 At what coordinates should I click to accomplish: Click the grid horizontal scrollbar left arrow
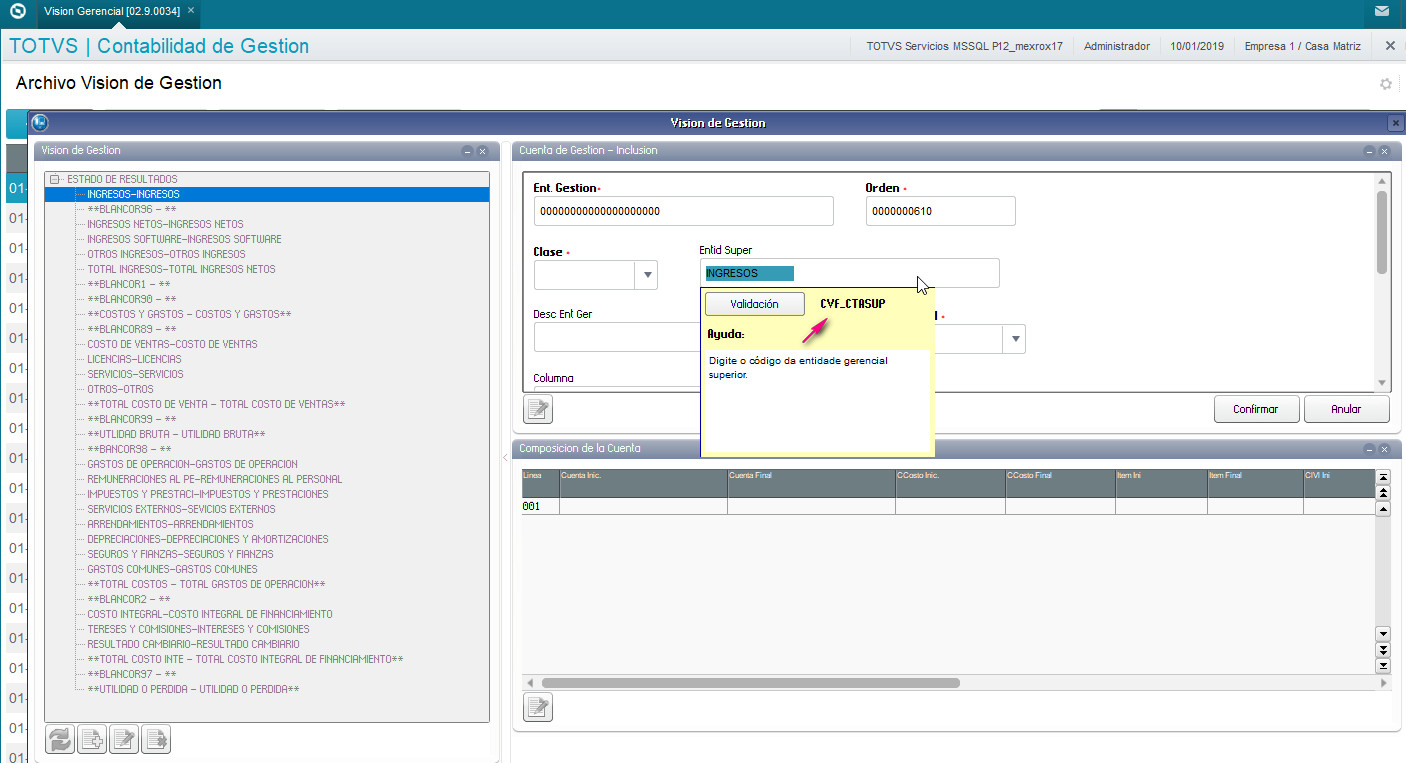(x=530, y=683)
